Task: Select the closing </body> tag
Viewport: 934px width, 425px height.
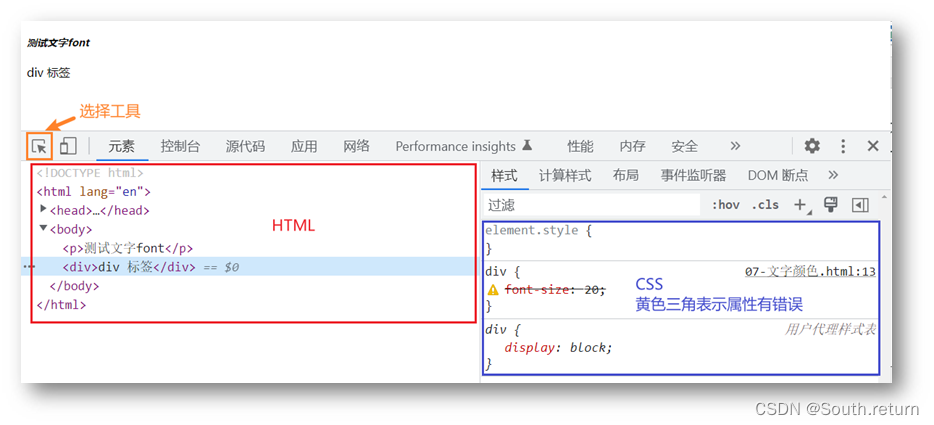Action: click(74, 286)
